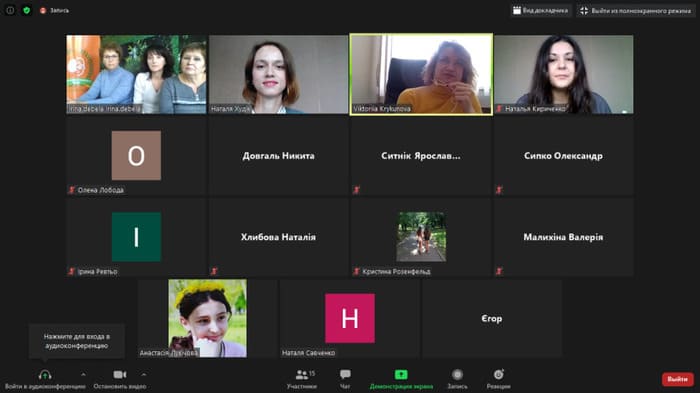Expand audio options arrow next to headphones

(83, 375)
